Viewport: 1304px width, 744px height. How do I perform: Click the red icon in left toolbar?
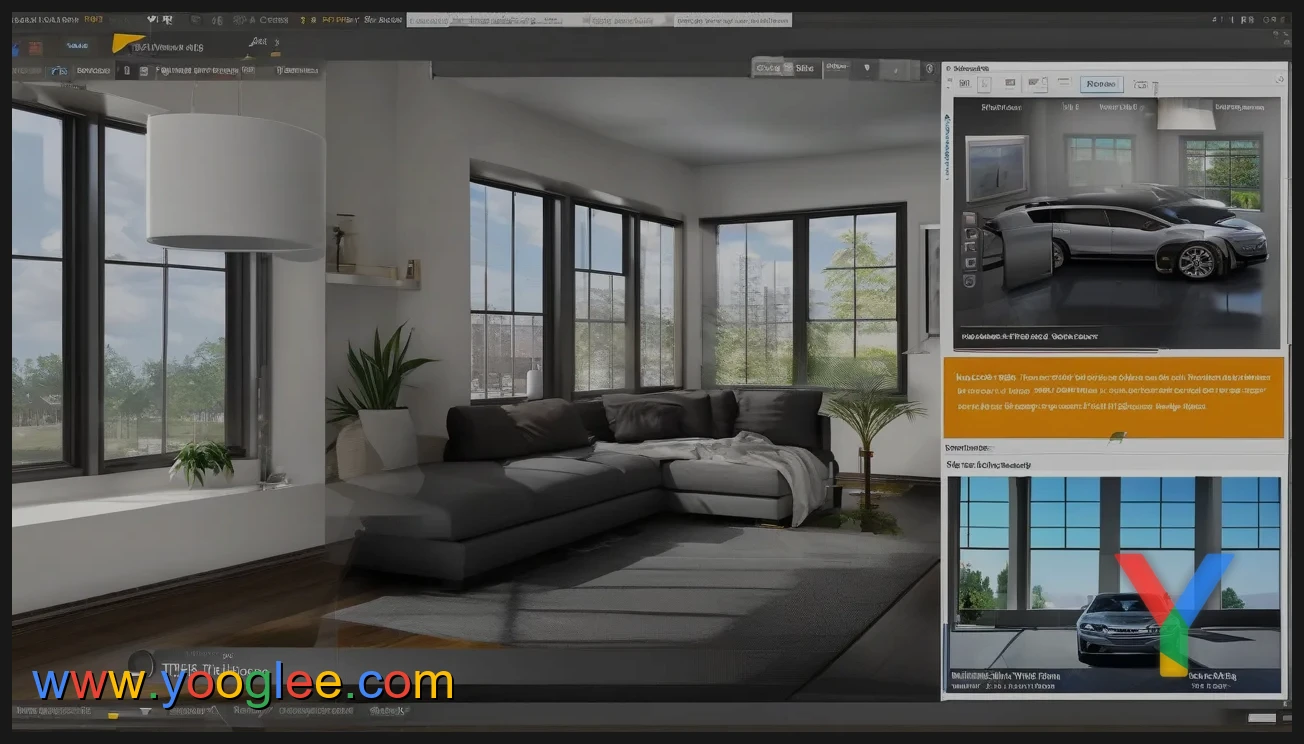click(33, 47)
